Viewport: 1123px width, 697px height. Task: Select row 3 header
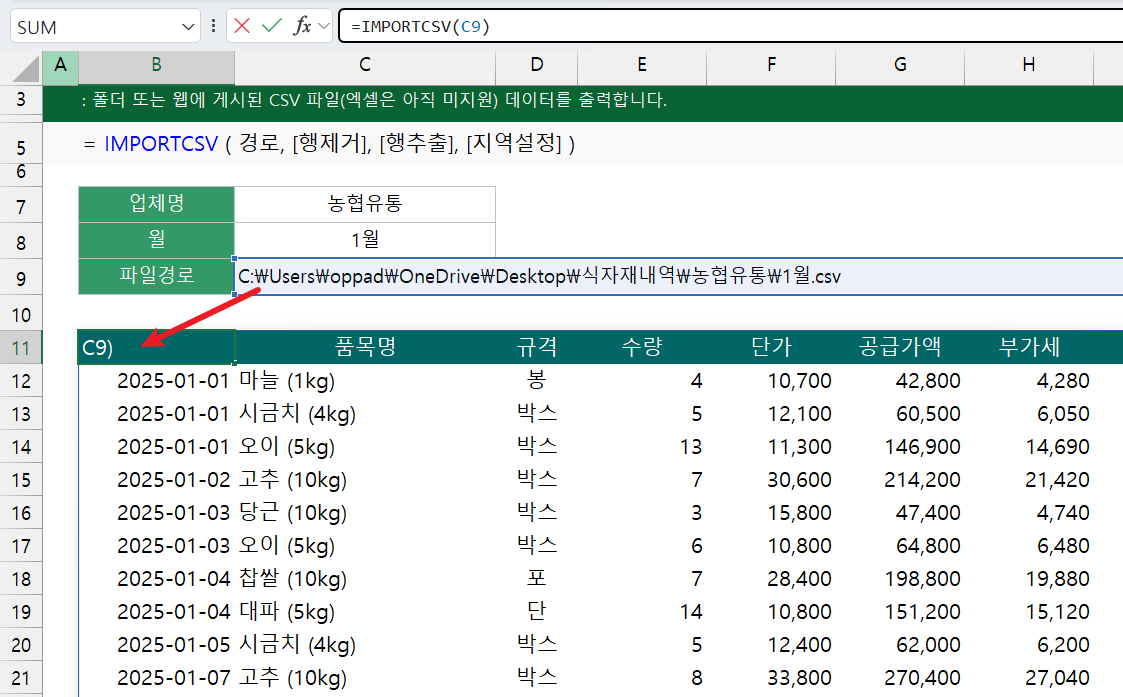[21, 100]
